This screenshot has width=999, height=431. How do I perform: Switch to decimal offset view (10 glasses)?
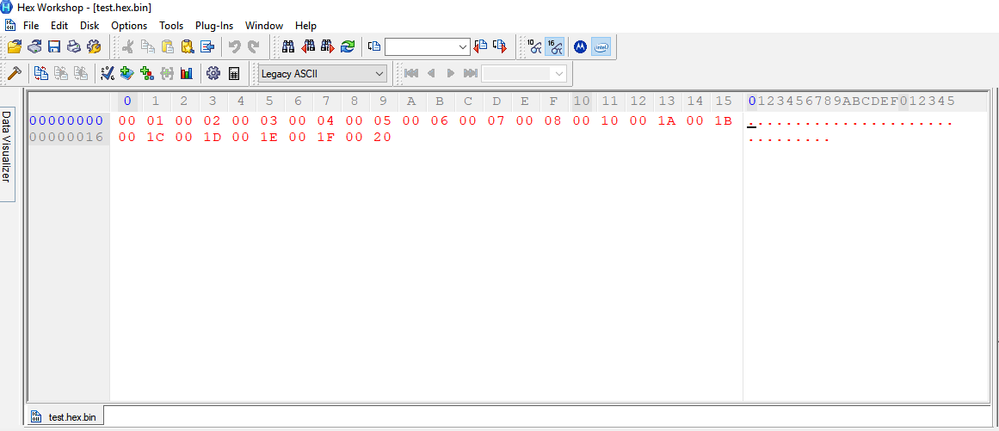535,47
